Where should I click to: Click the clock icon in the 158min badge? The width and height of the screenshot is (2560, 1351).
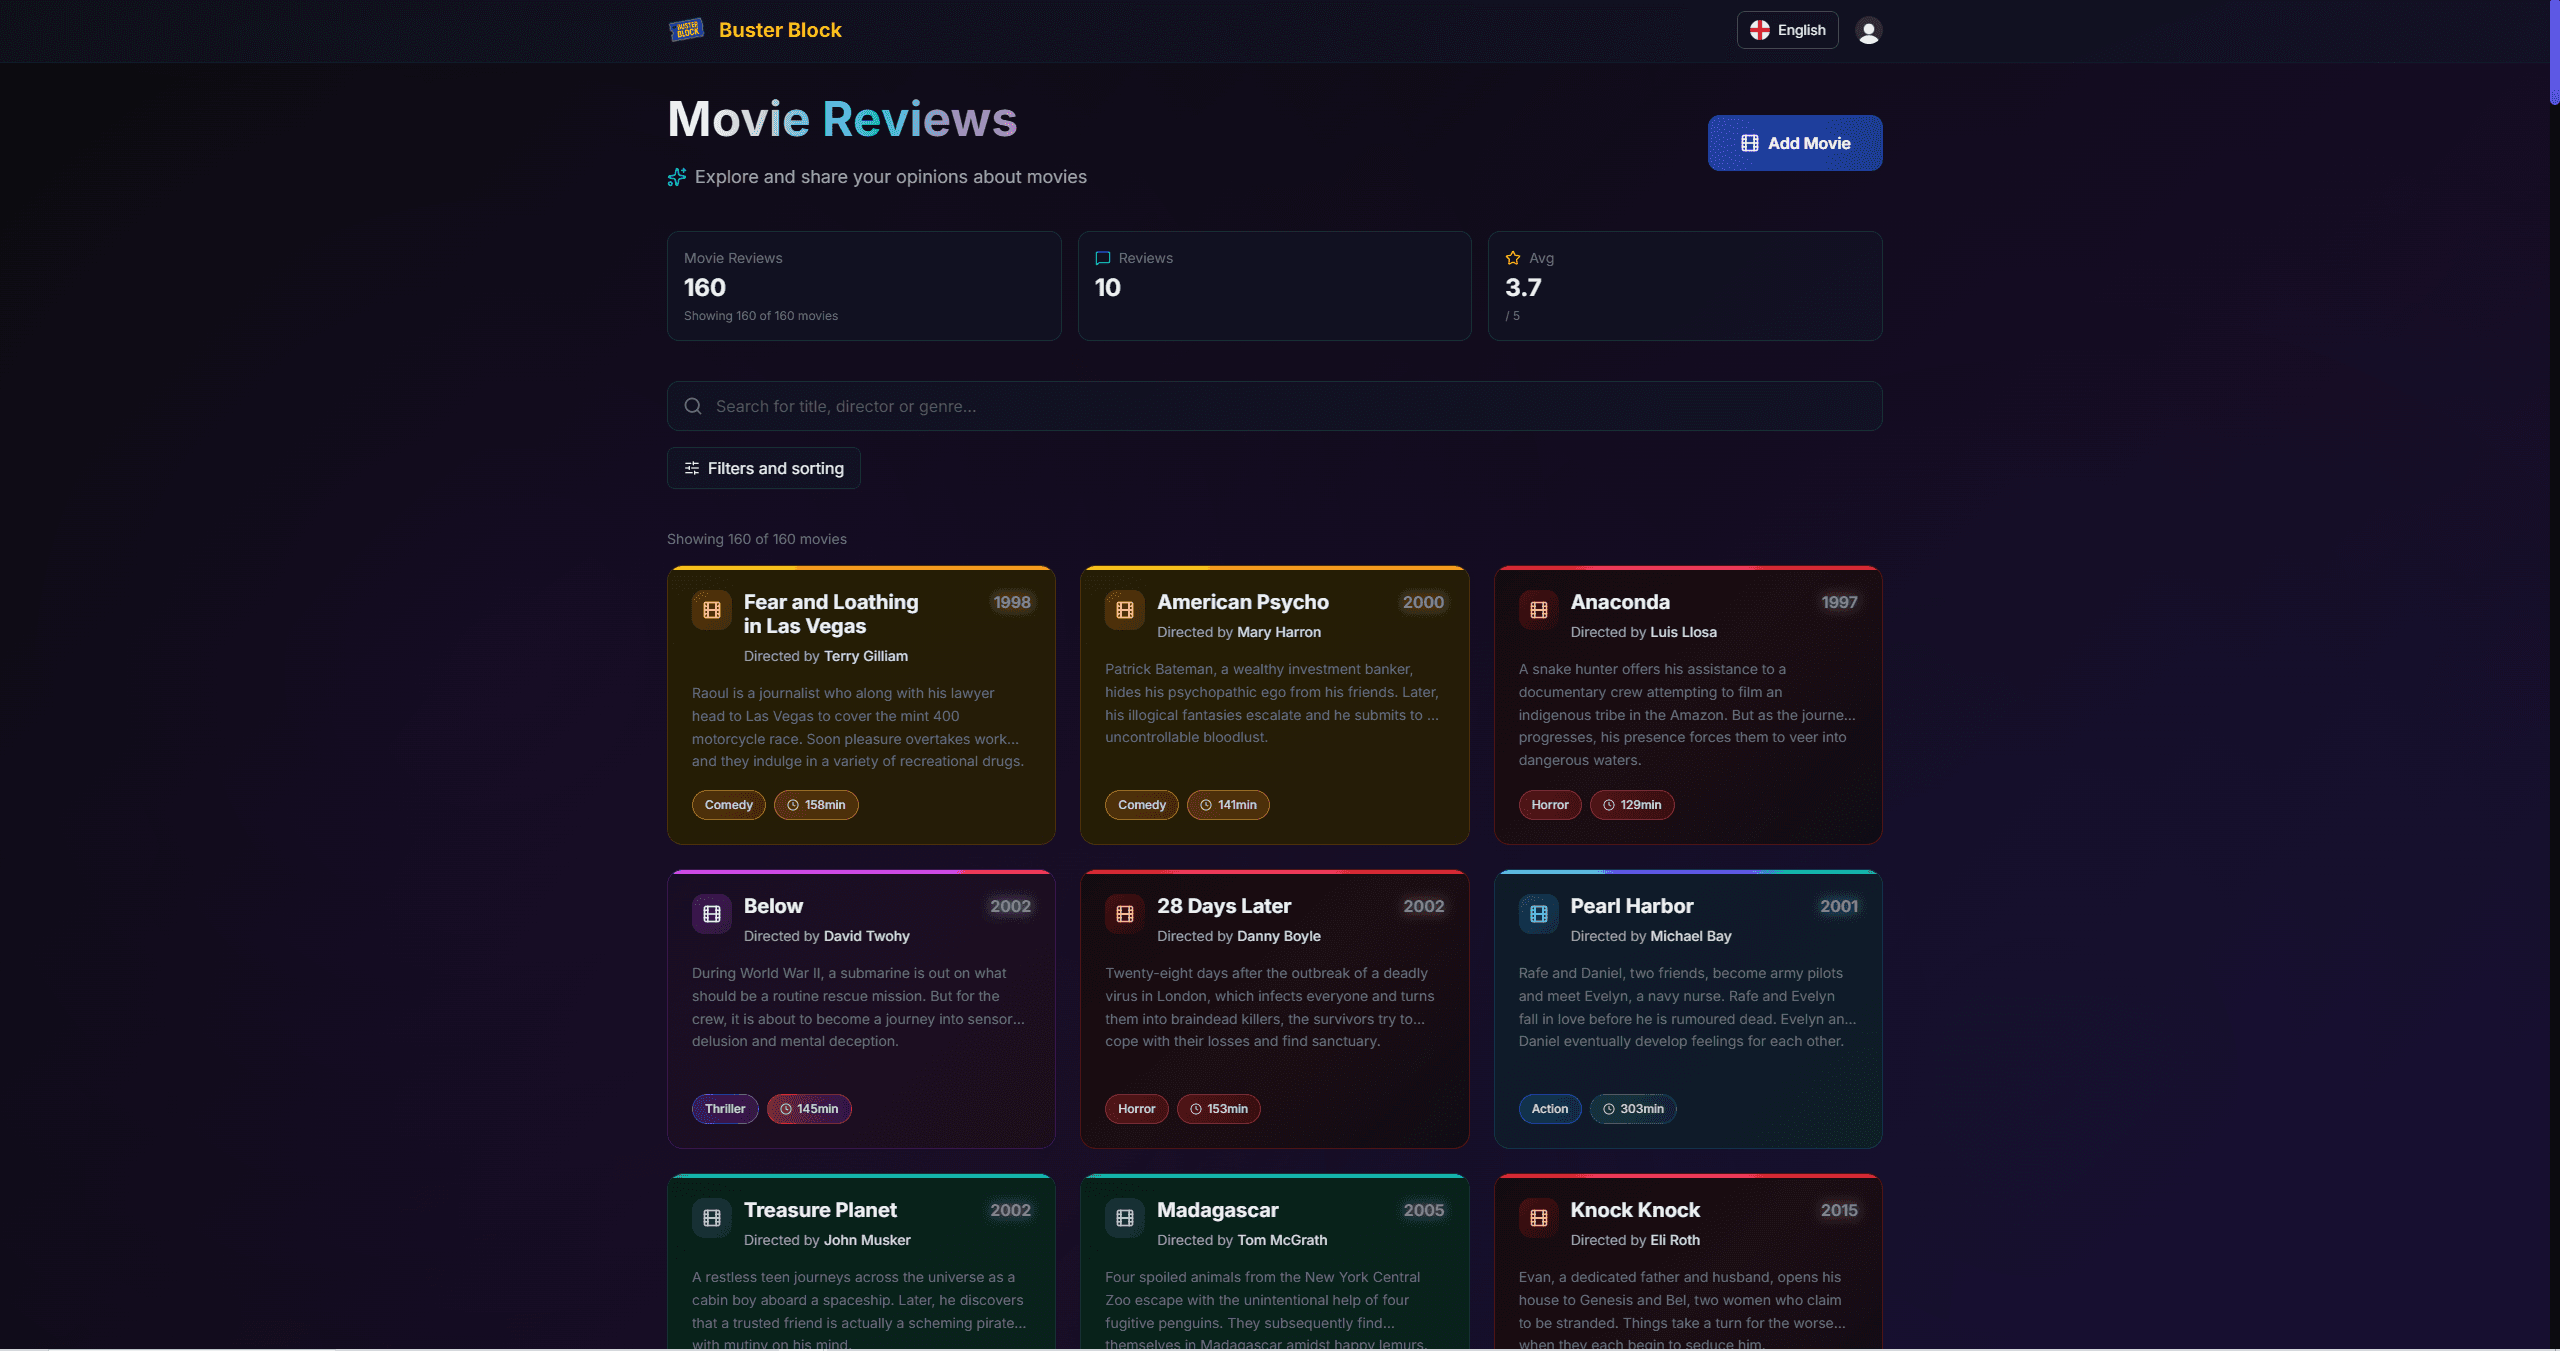[x=793, y=805]
